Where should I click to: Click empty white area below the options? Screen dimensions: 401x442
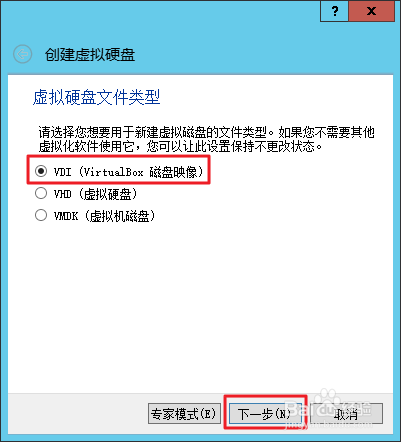[x=200, y=300]
